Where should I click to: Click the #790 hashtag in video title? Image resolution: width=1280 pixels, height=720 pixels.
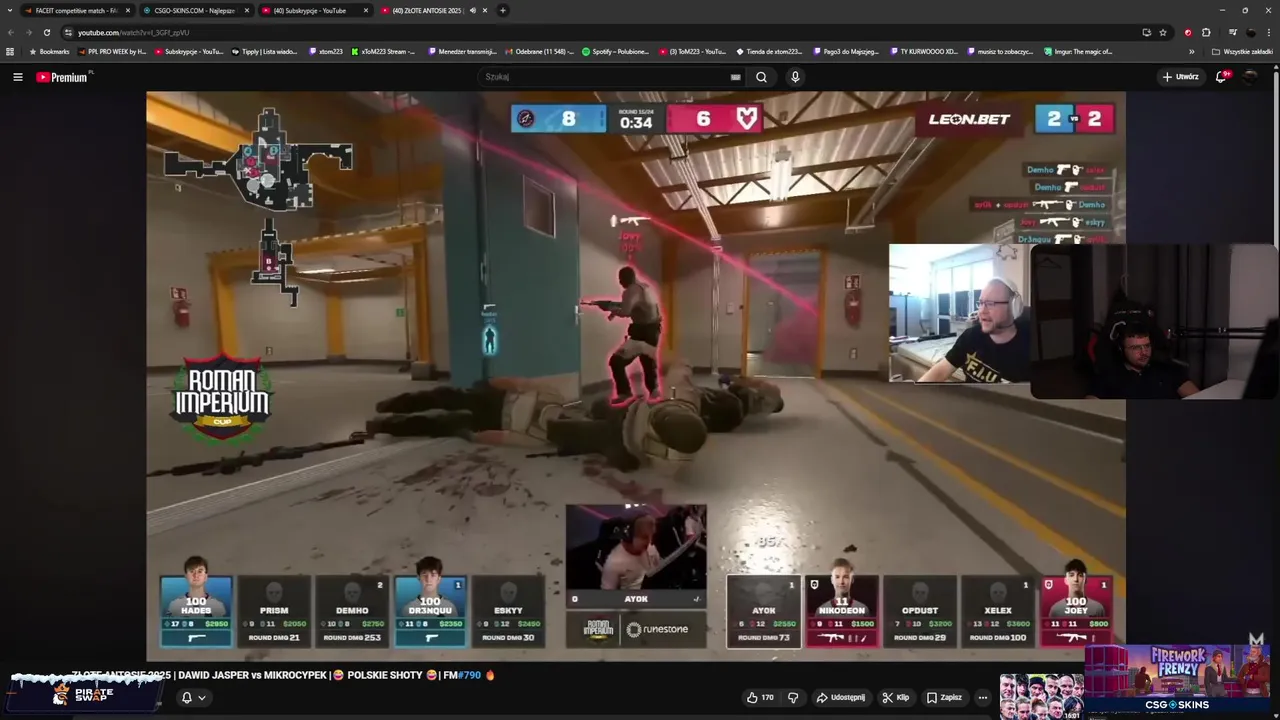click(x=470, y=675)
